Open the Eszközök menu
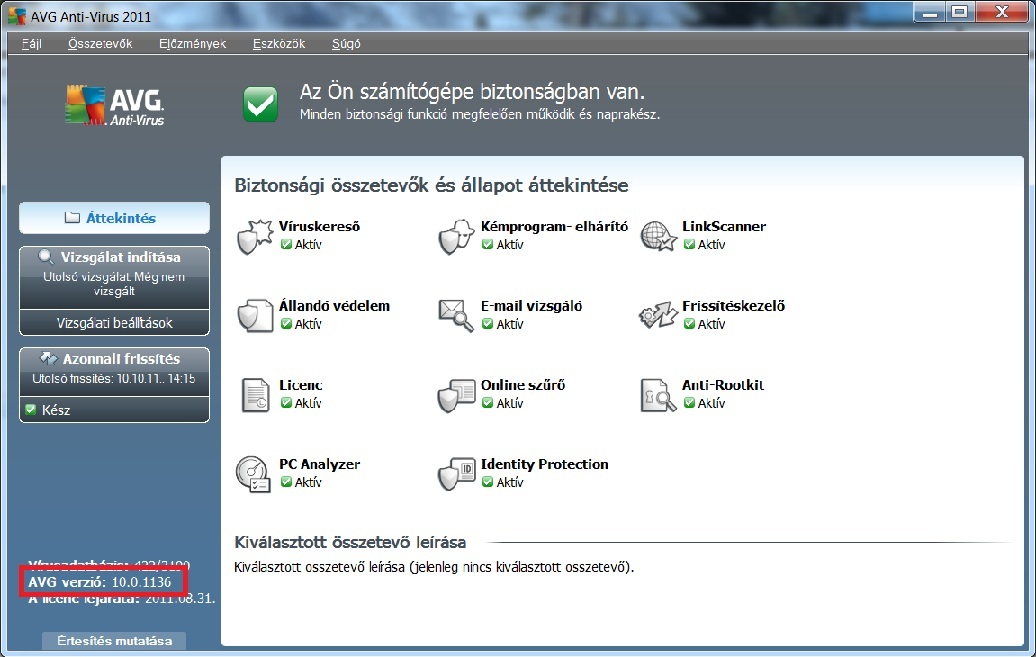Image resolution: width=1036 pixels, height=657 pixels. pyautogui.click(x=279, y=44)
